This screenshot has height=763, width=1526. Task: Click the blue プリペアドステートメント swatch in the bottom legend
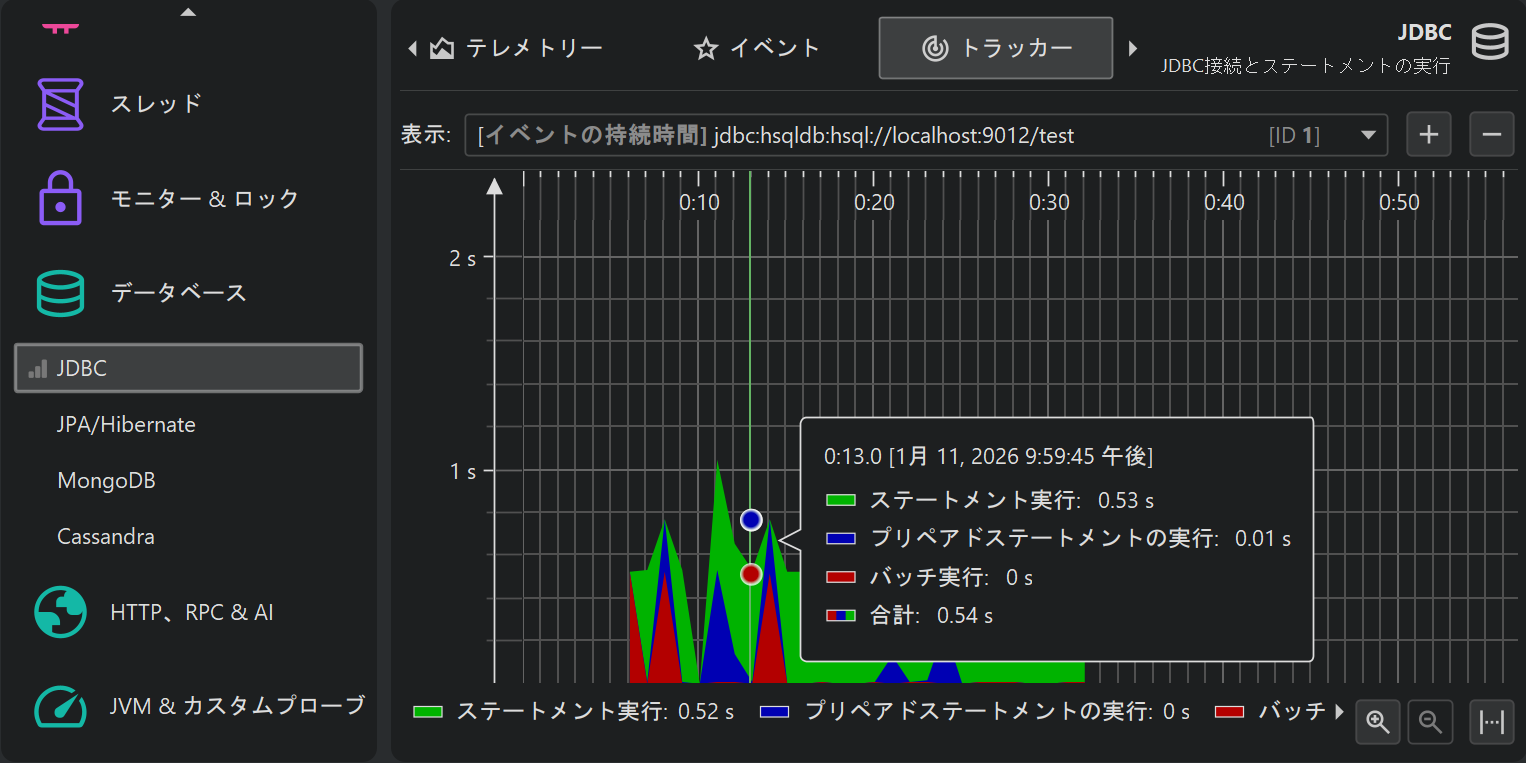776,712
